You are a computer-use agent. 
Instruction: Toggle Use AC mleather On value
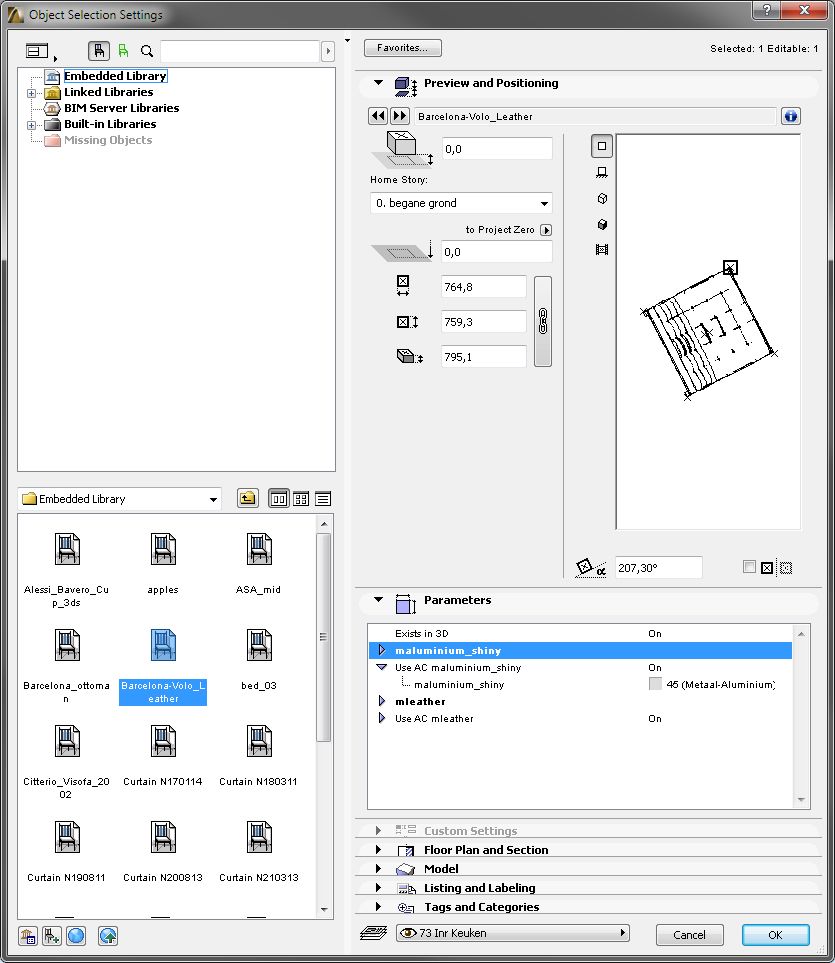(x=655, y=718)
